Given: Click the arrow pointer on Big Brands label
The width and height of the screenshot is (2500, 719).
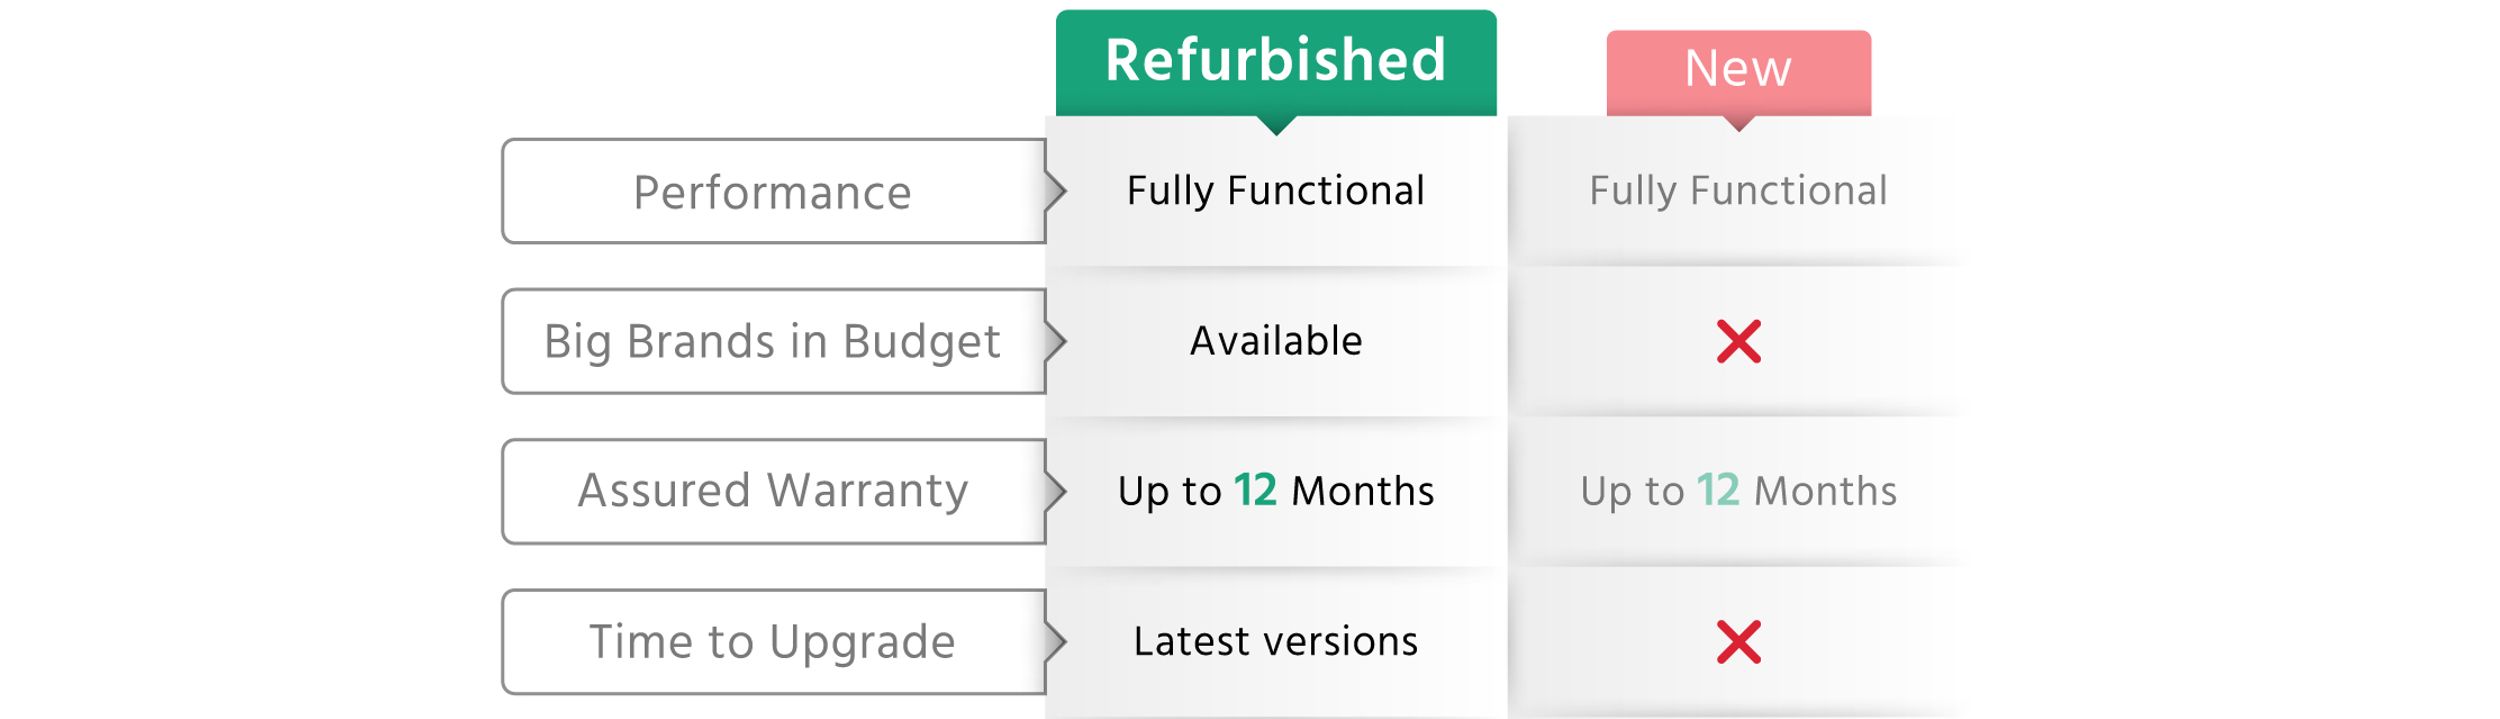Looking at the screenshot, I should pos(1056,341).
